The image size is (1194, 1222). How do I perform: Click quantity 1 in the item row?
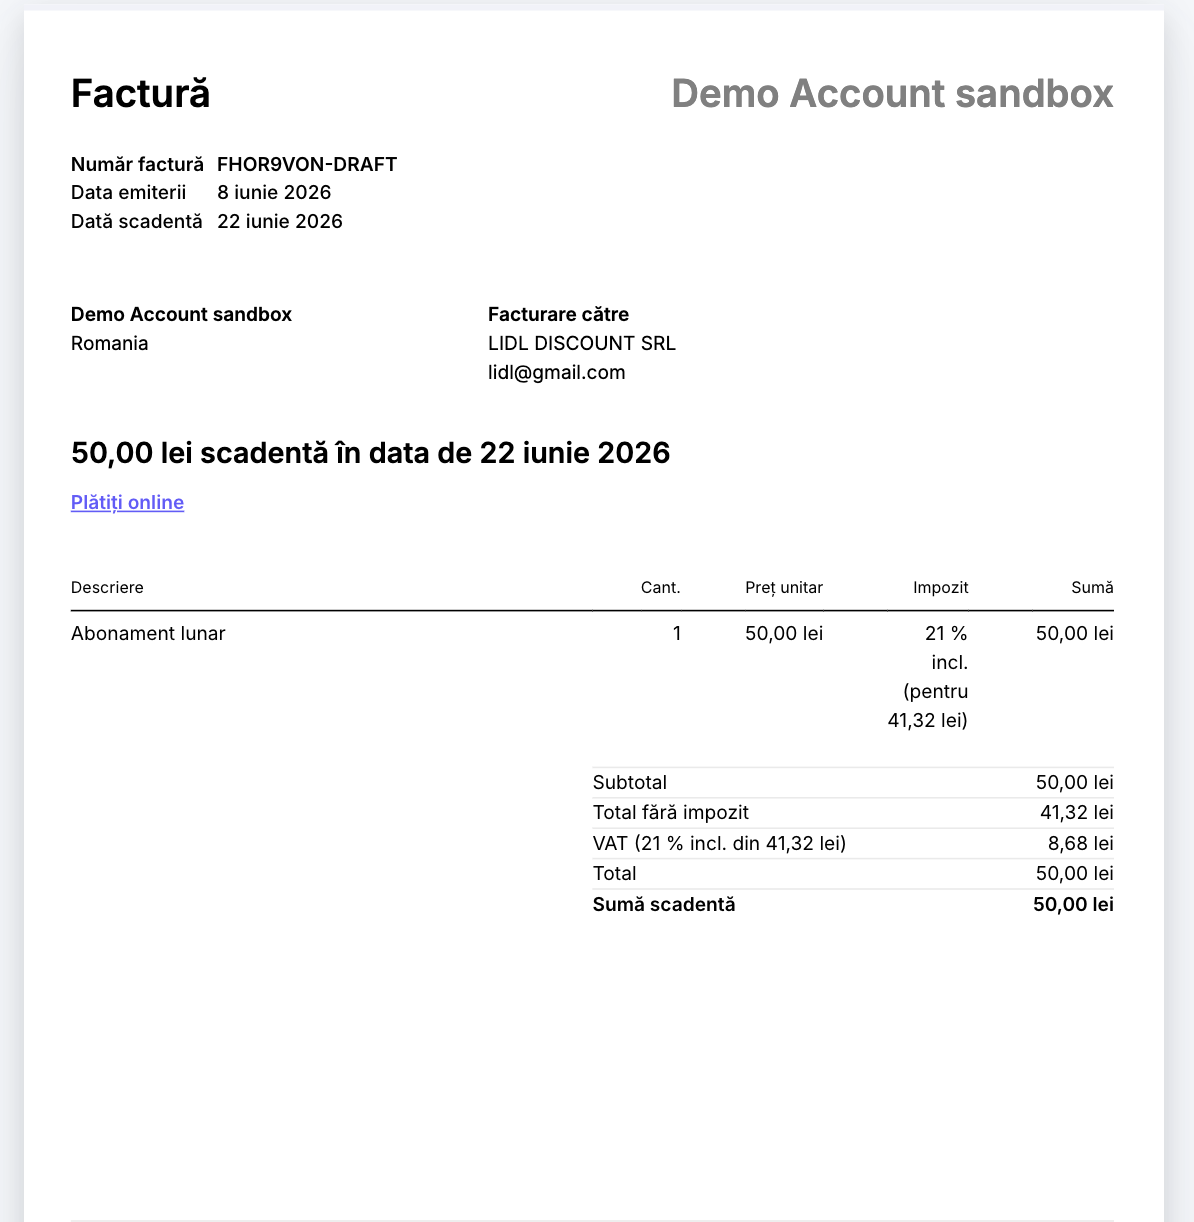(x=677, y=633)
